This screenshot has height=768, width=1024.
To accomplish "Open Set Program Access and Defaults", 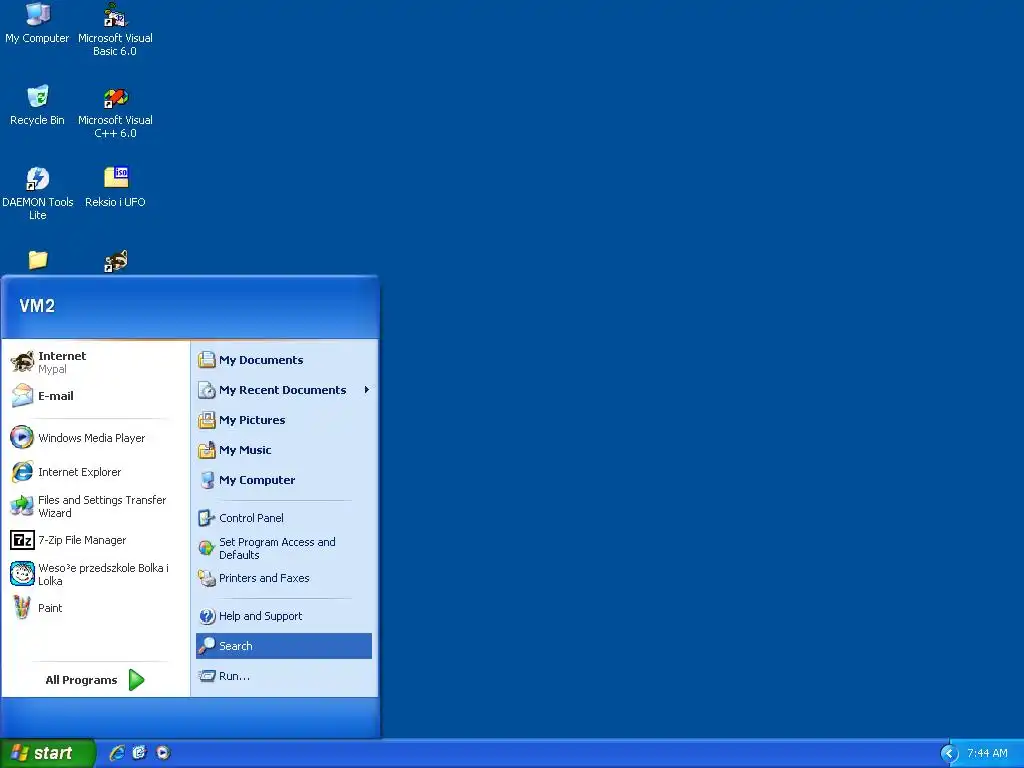I will [x=283, y=548].
